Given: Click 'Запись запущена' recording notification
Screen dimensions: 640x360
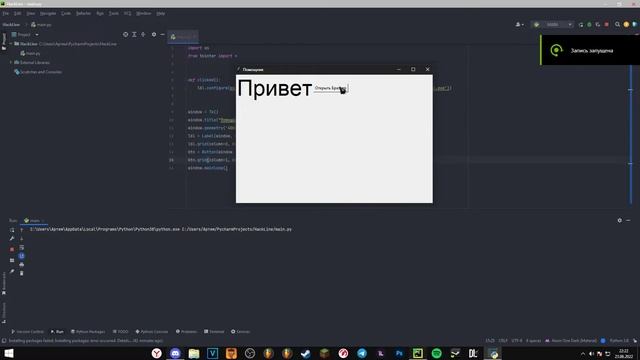Looking at the screenshot, I should coord(590,50).
